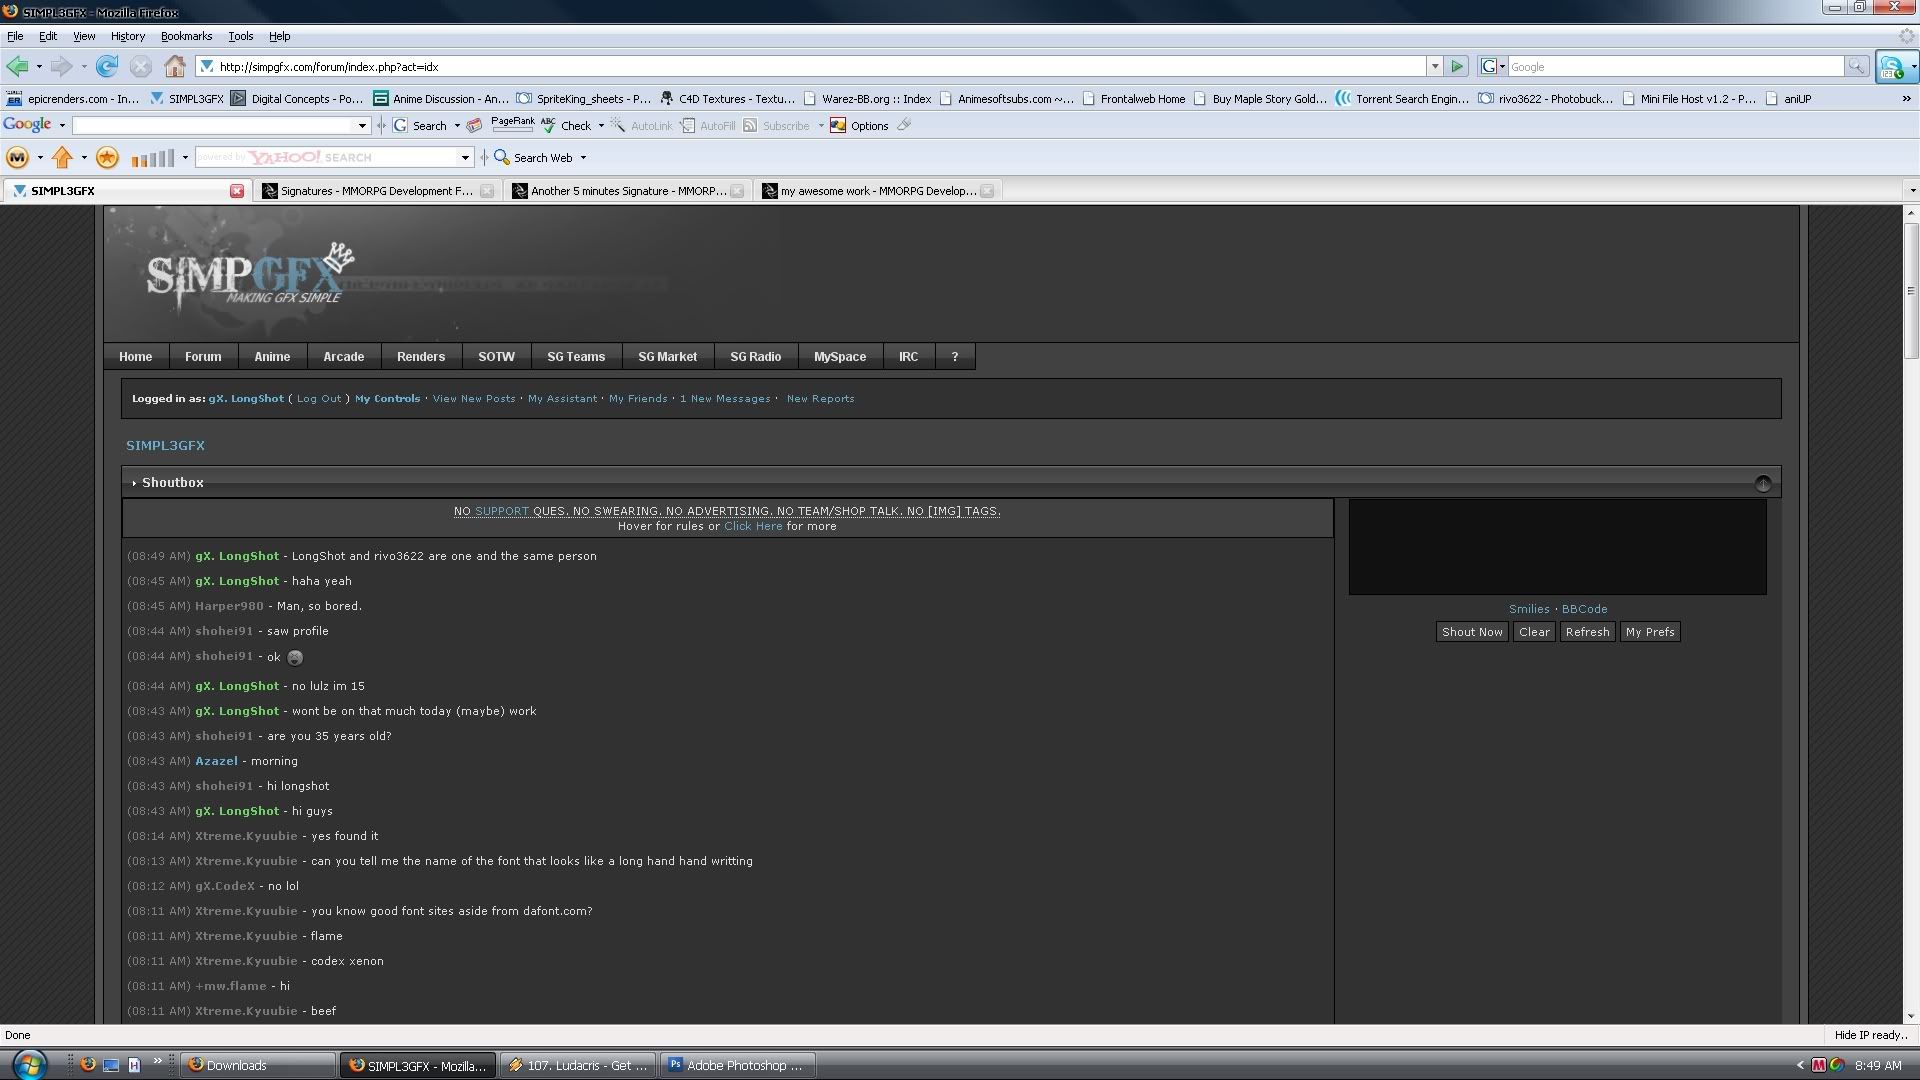Open the Forum nav item
This screenshot has width=1920, height=1080.
(x=203, y=357)
